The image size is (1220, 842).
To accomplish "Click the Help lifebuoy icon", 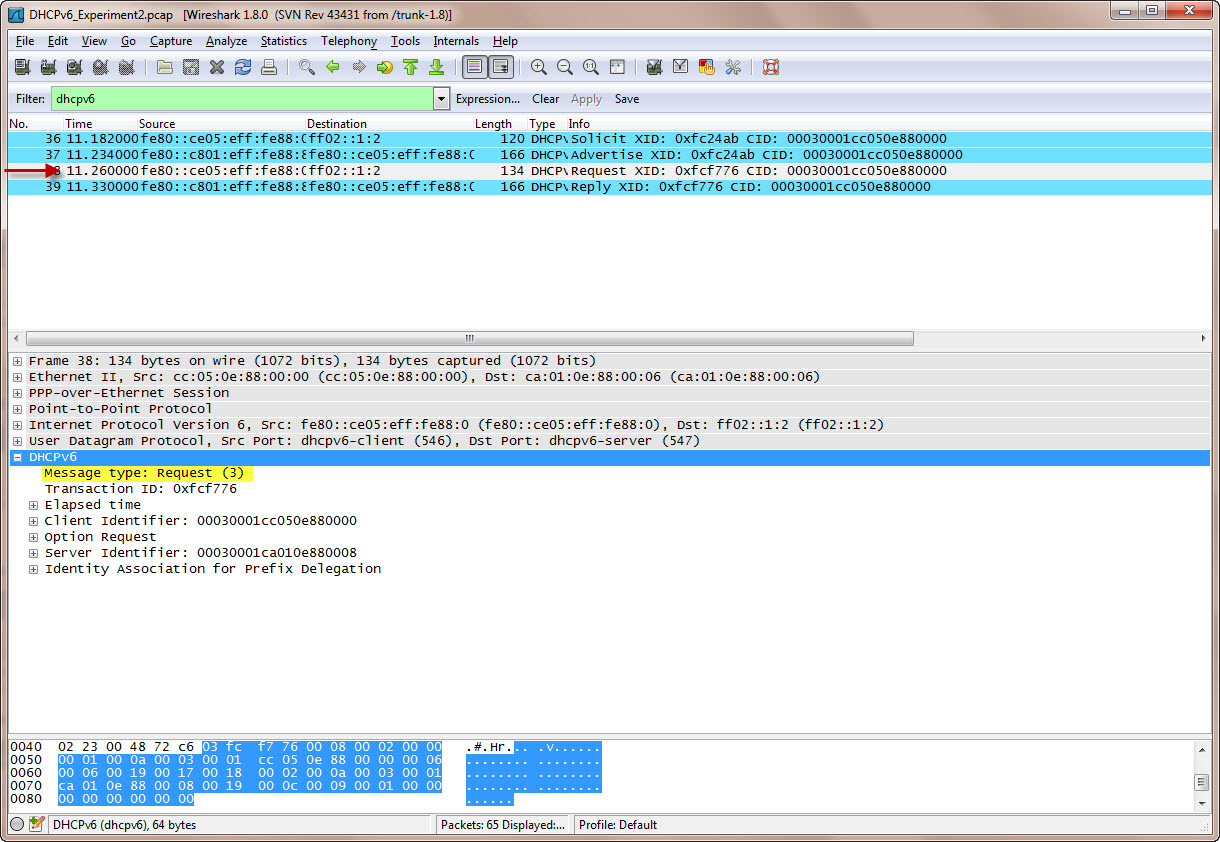I will [x=770, y=67].
